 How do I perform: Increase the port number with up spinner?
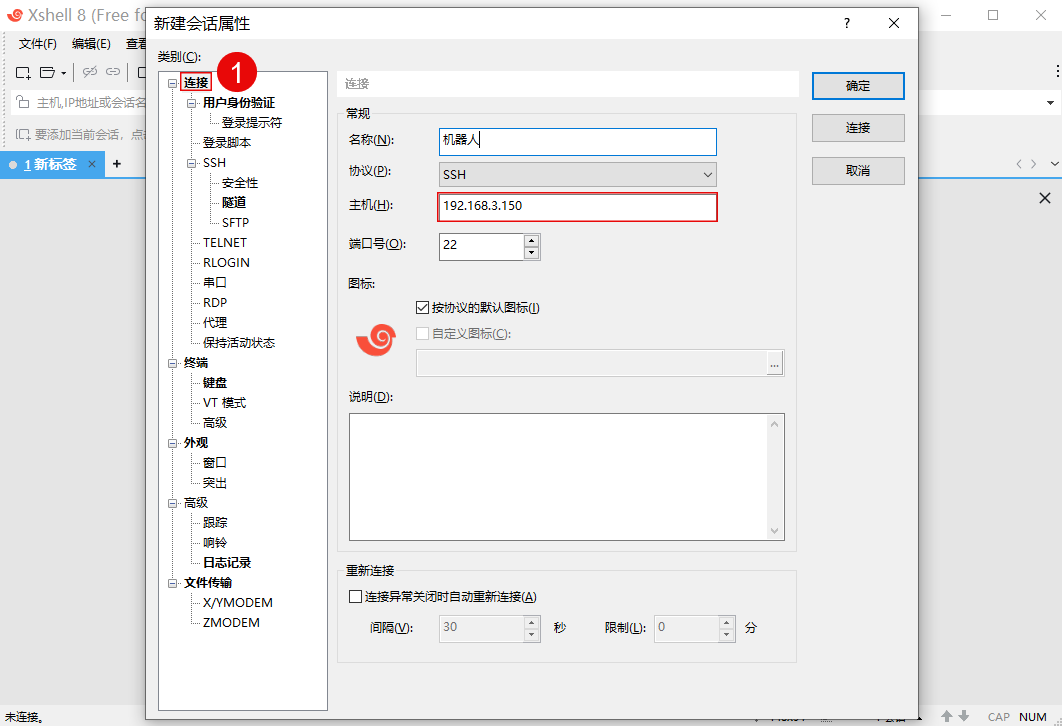531,239
